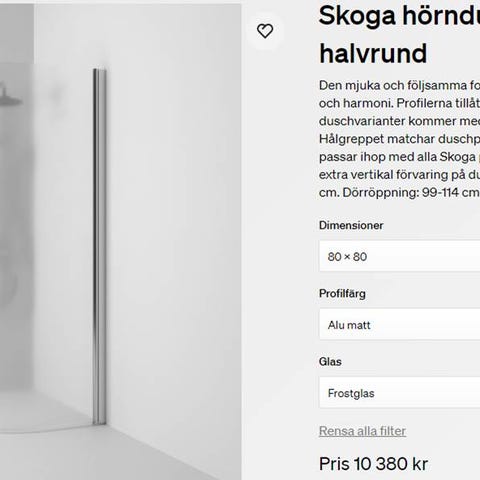Viewport: 480px width, 480px height.
Task: Click the shower head in the product photo
Action: tap(10, 97)
